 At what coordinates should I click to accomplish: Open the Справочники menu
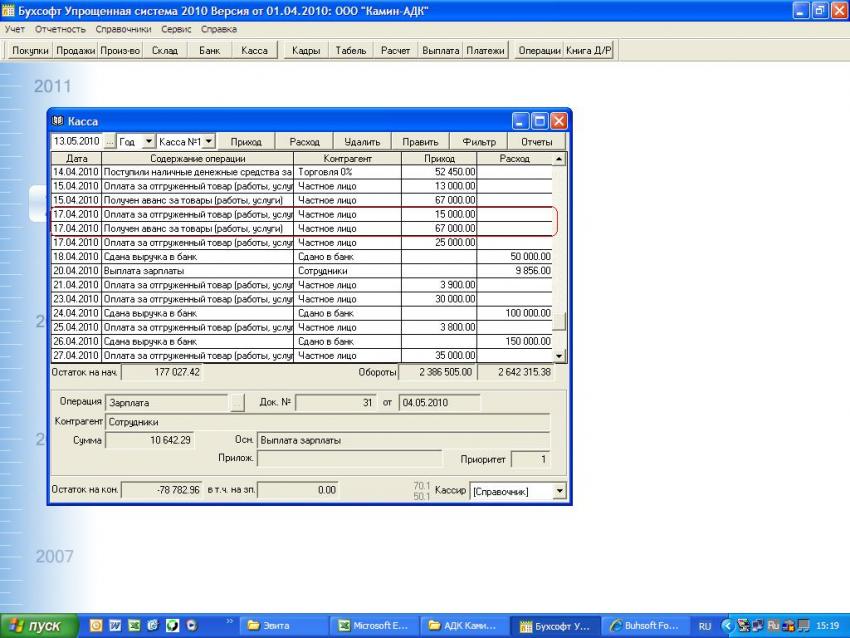pyautogui.click(x=123, y=29)
